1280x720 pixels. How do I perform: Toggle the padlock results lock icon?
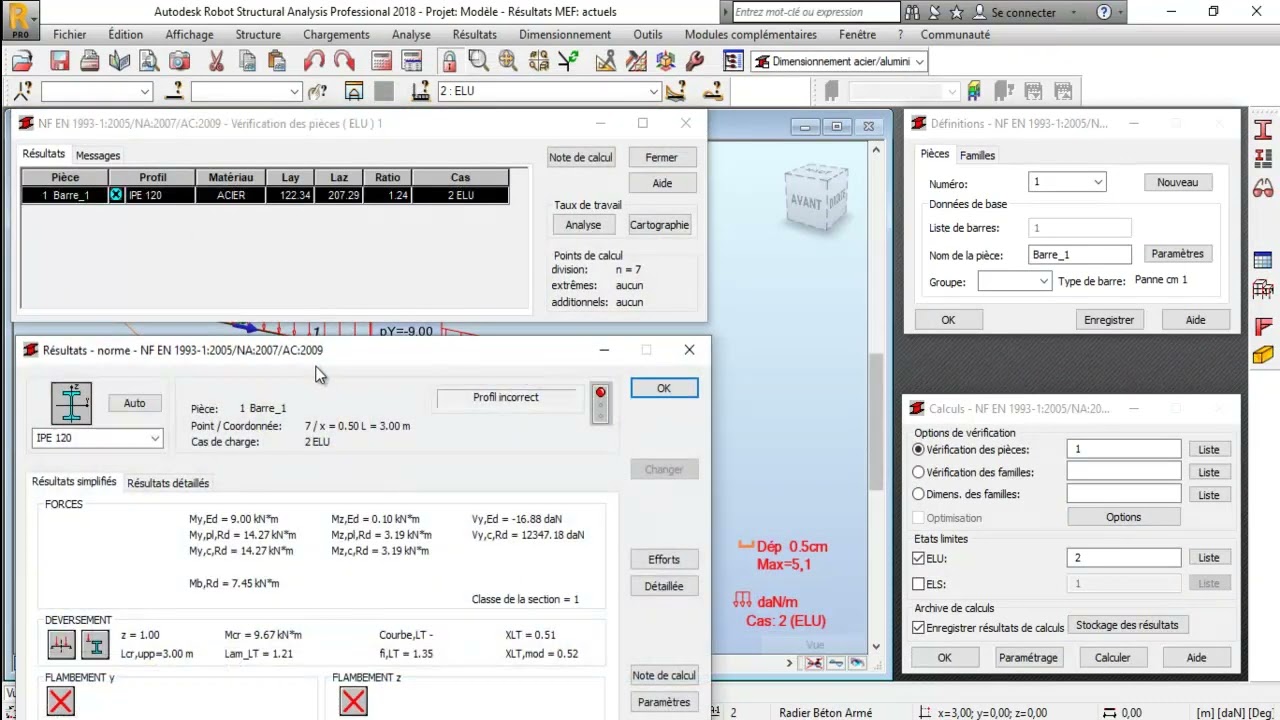(449, 62)
